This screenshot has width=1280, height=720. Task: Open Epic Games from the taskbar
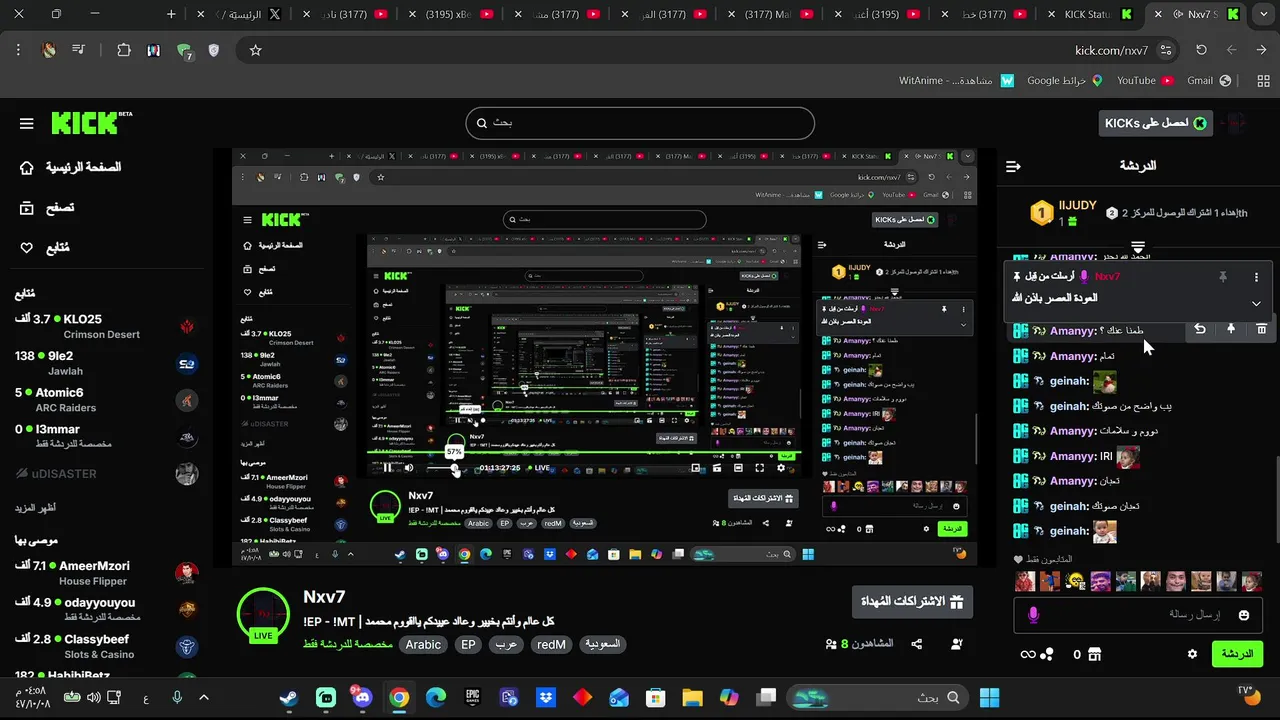coord(472,697)
